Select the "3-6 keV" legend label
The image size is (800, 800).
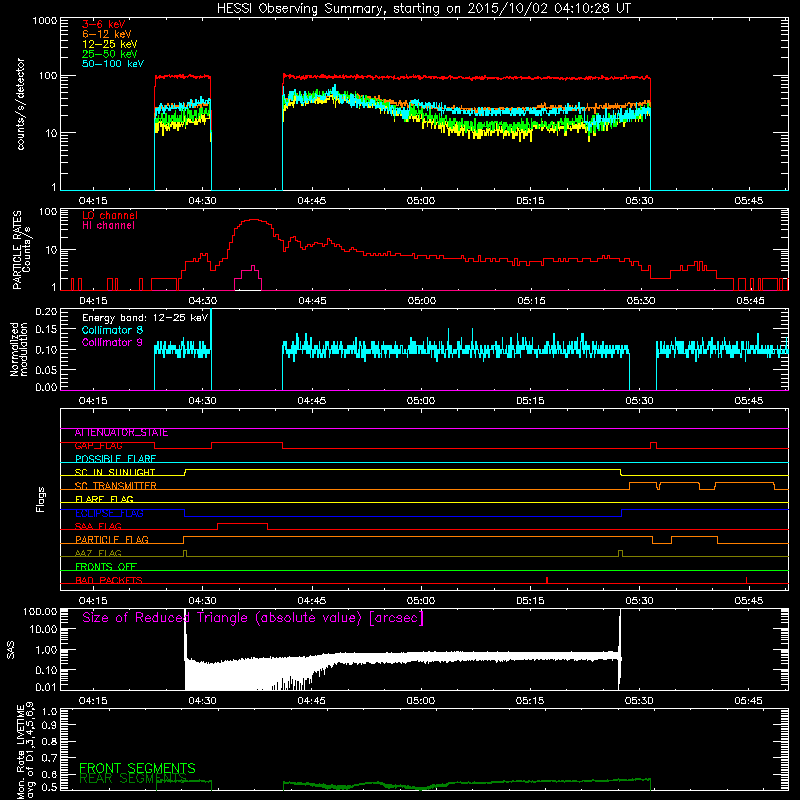tap(104, 24)
